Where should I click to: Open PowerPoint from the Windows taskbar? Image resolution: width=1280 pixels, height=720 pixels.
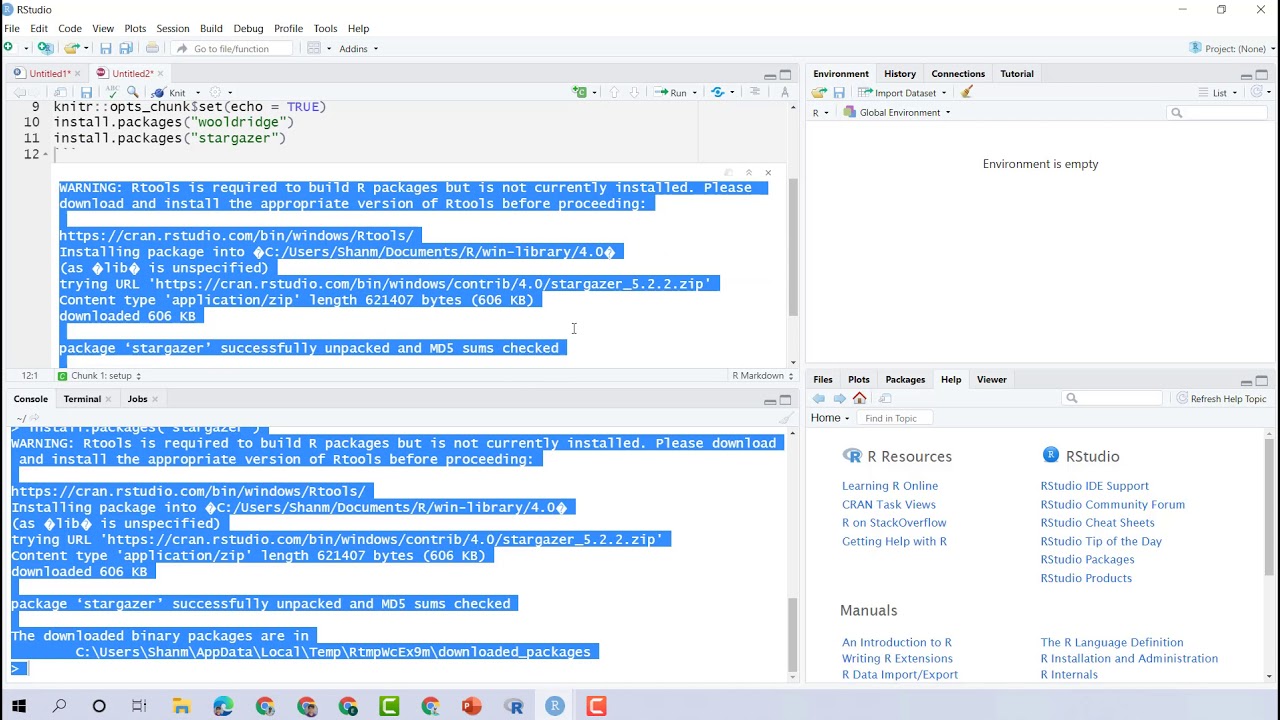coord(471,706)
